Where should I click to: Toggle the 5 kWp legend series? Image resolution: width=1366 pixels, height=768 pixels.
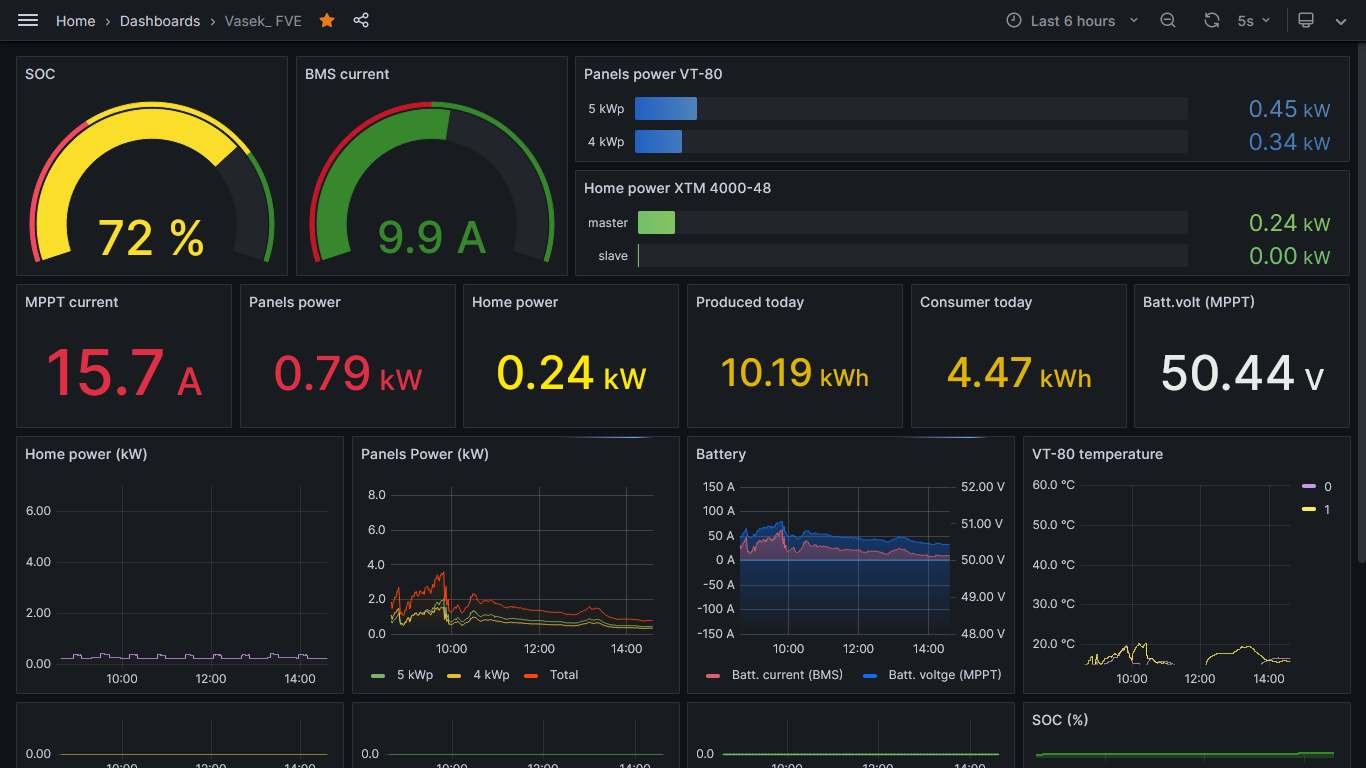tap(414, 675)
